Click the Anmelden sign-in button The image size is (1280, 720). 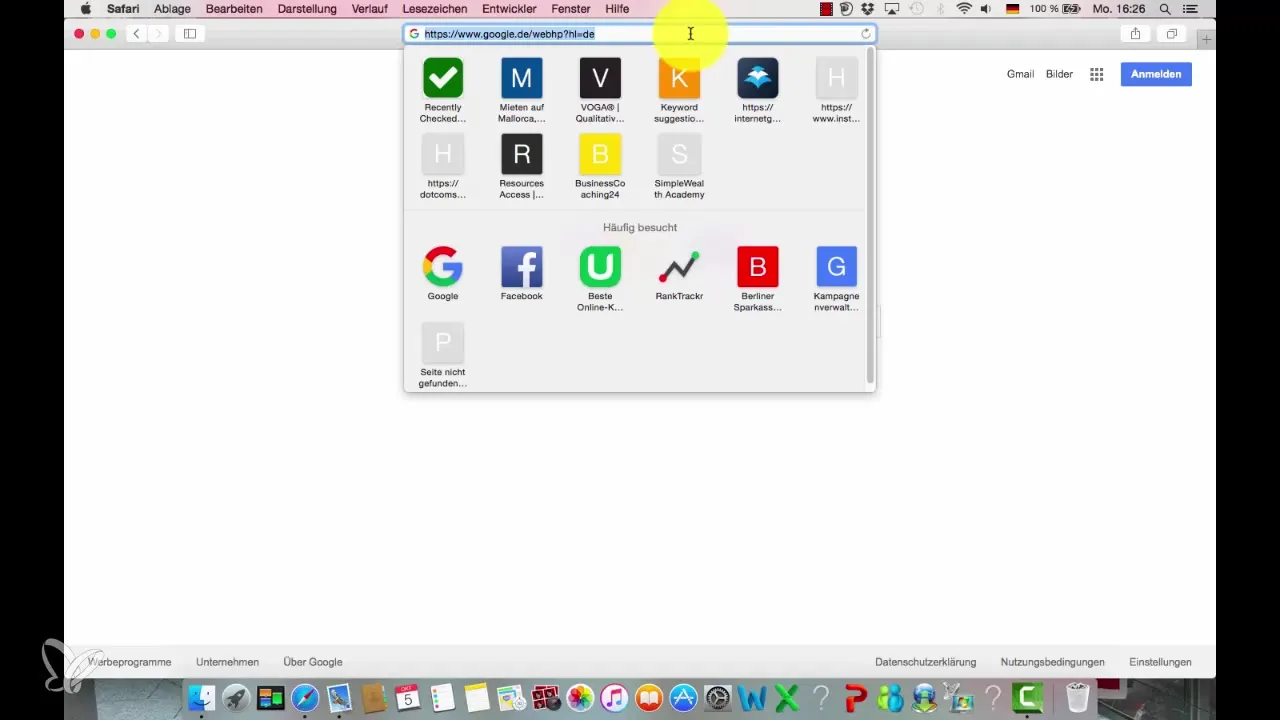pyautogui.click(x=1156, y=74)
